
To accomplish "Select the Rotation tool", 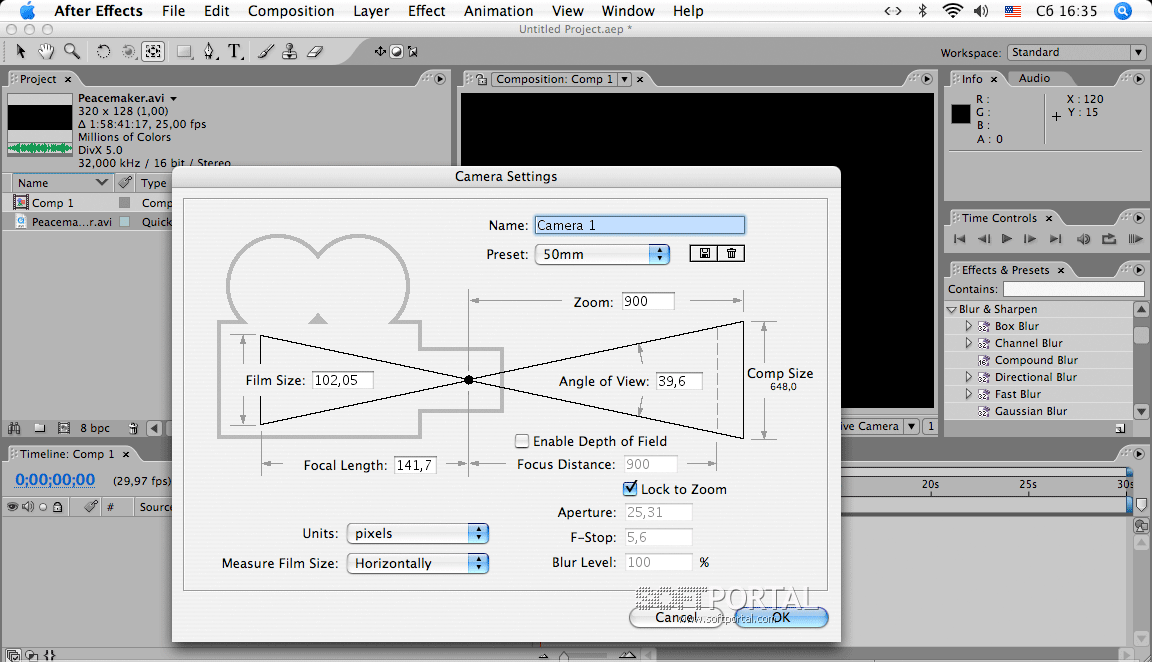I will [x=104, y=51].
